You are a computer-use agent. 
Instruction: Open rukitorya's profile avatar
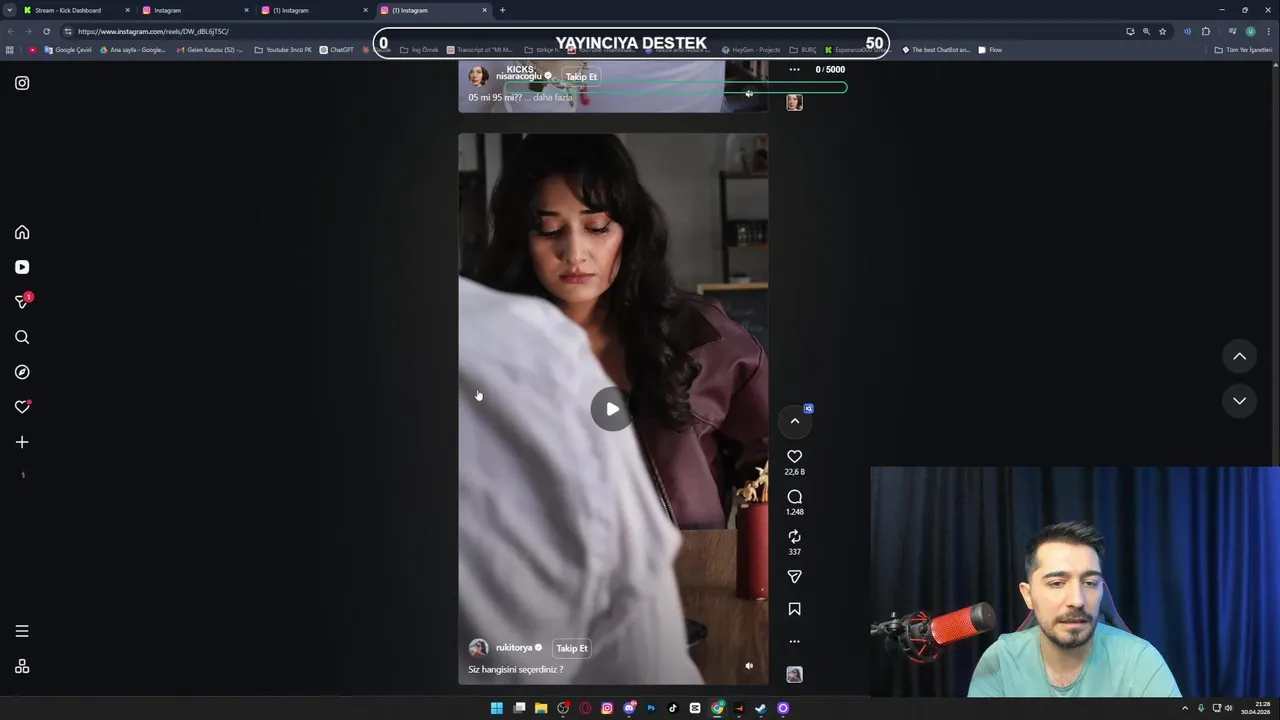(479, 648)
